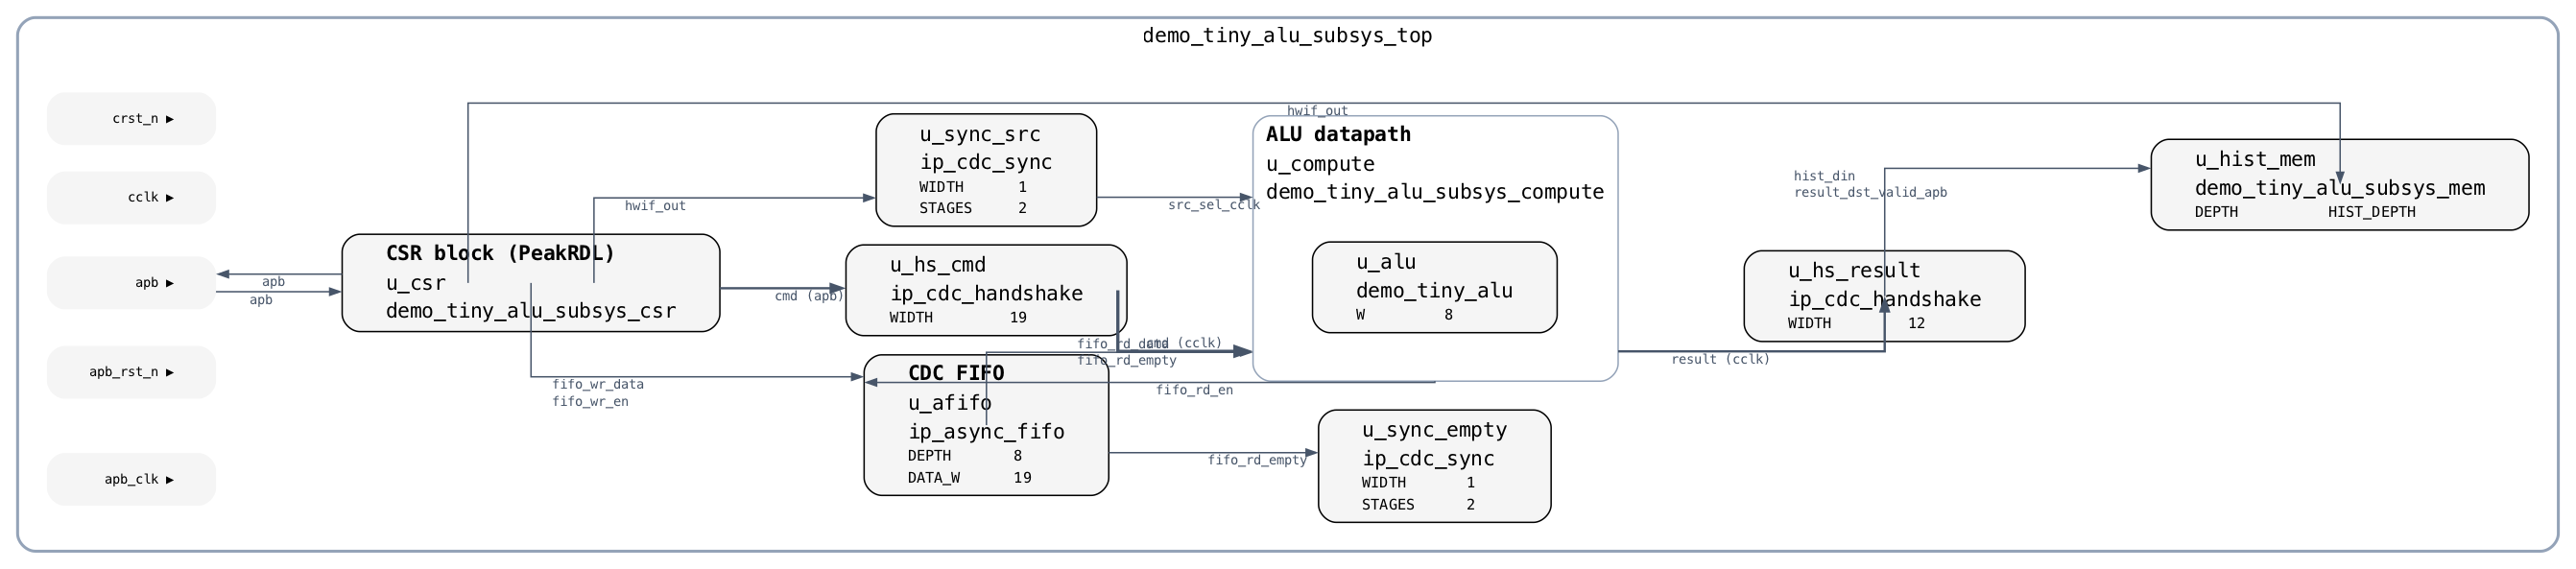Click the HIST_DEPTH parameter value
2576x569 pixels.
(2371, 212)
